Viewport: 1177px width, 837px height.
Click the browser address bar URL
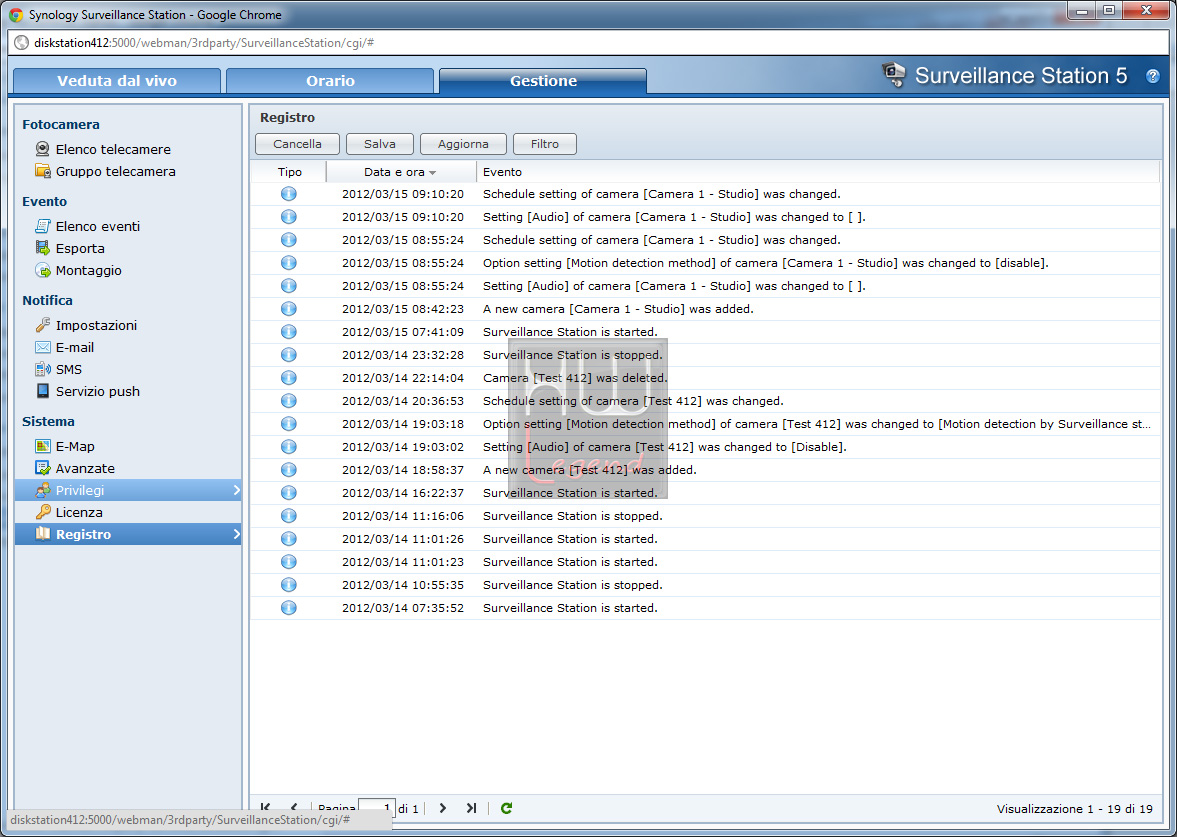point(204,43)
